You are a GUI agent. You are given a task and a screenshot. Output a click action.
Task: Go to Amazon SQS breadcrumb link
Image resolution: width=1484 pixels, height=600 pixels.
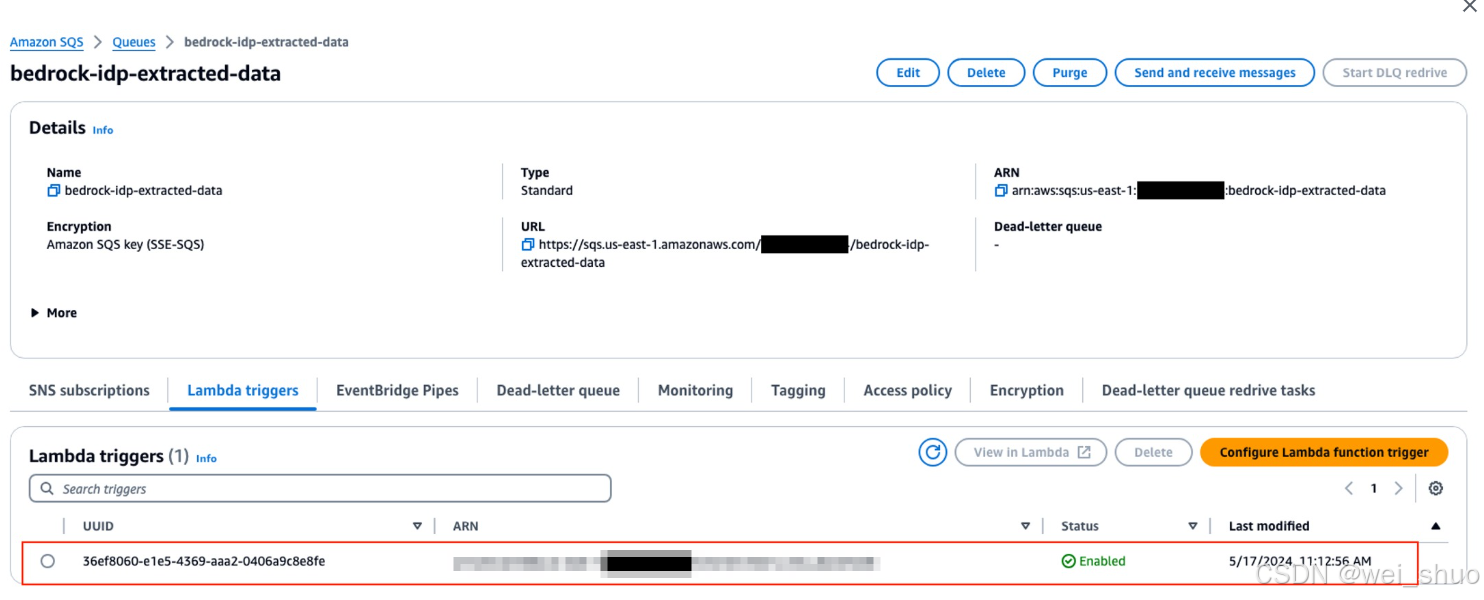[x=47, y=42]
